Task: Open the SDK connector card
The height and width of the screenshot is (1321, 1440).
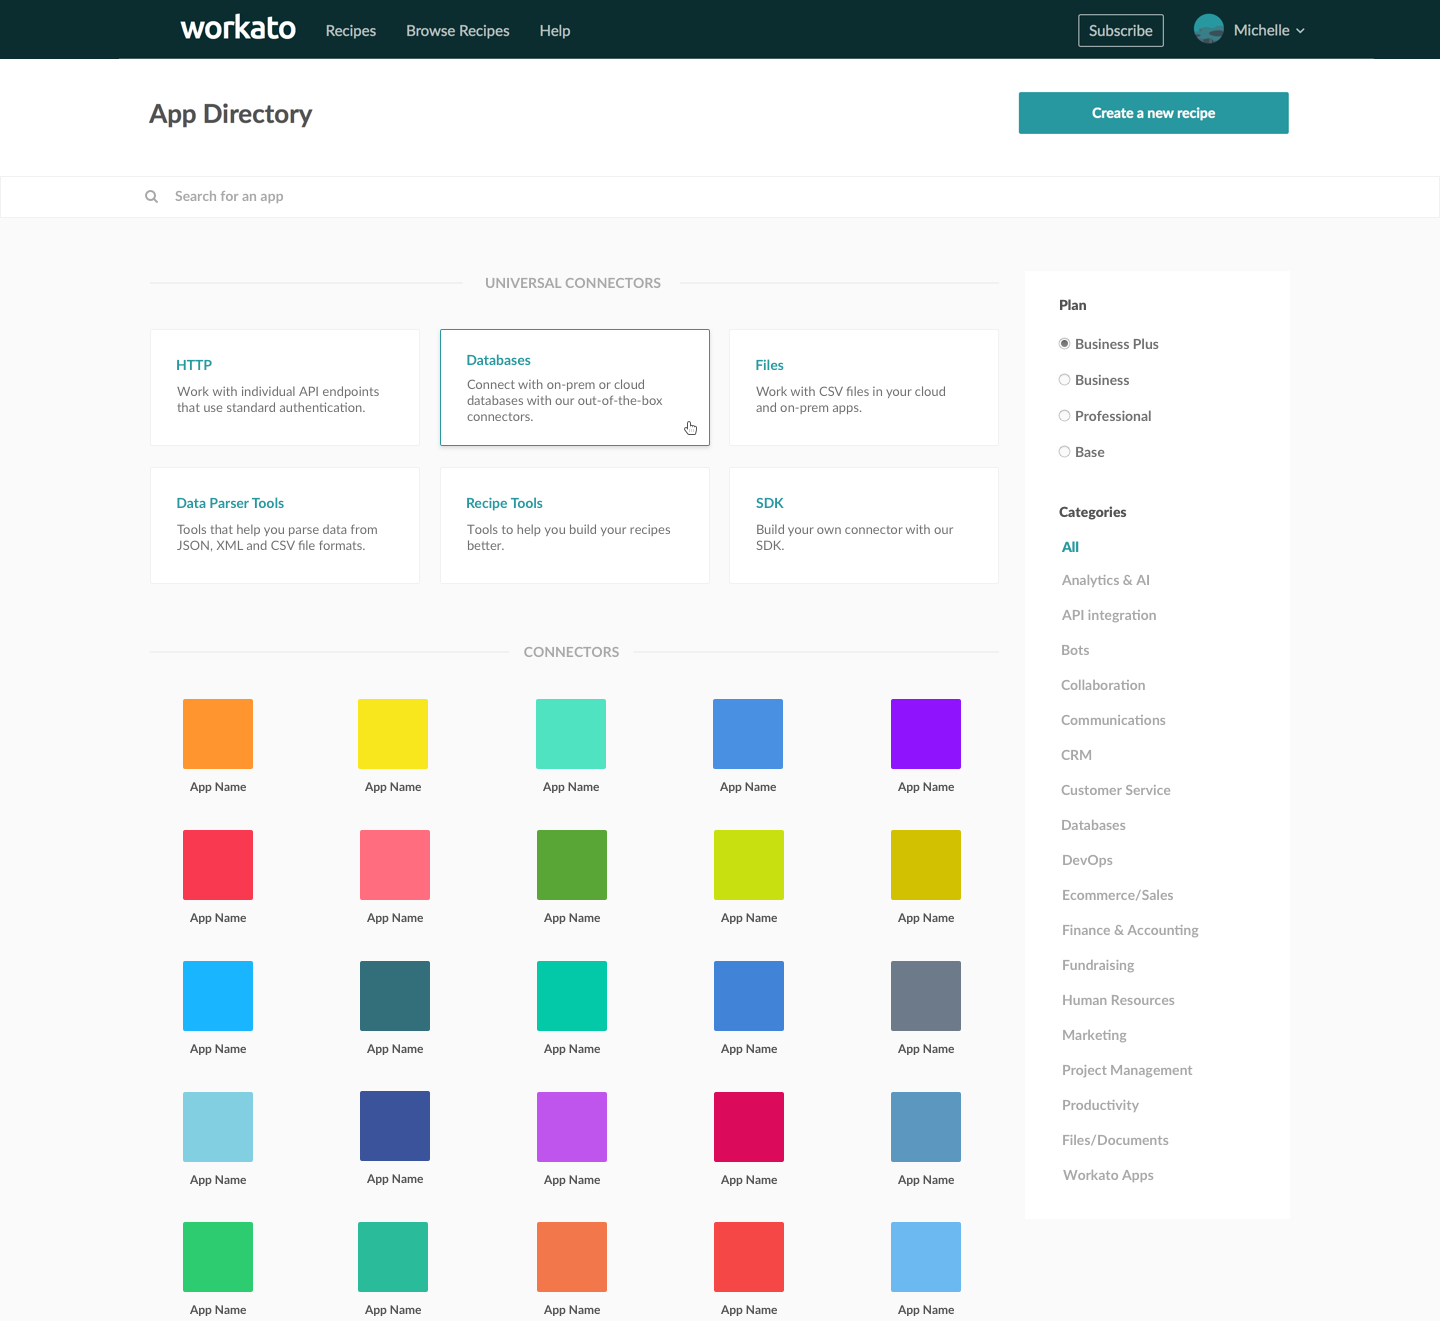Action: tap(864, 525)
